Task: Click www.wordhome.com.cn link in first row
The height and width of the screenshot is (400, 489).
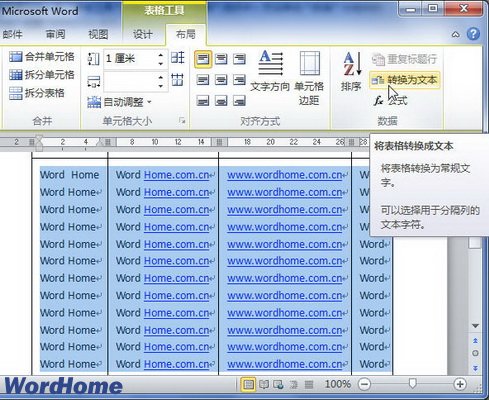Action: pyautogui.click(x=285, y=175)
